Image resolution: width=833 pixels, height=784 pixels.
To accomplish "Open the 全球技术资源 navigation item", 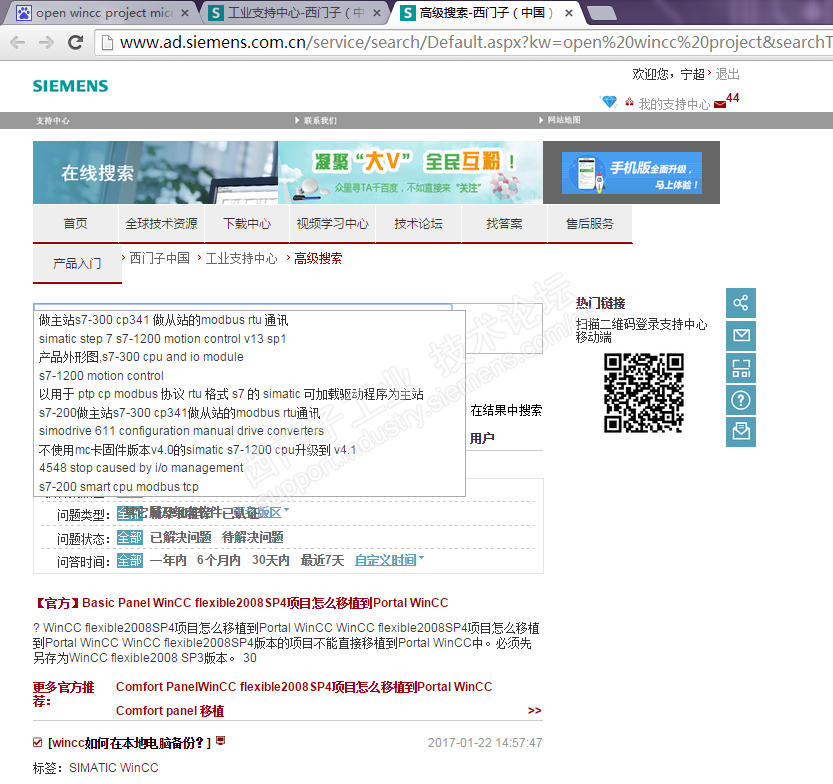I will (x=162, y=224).
